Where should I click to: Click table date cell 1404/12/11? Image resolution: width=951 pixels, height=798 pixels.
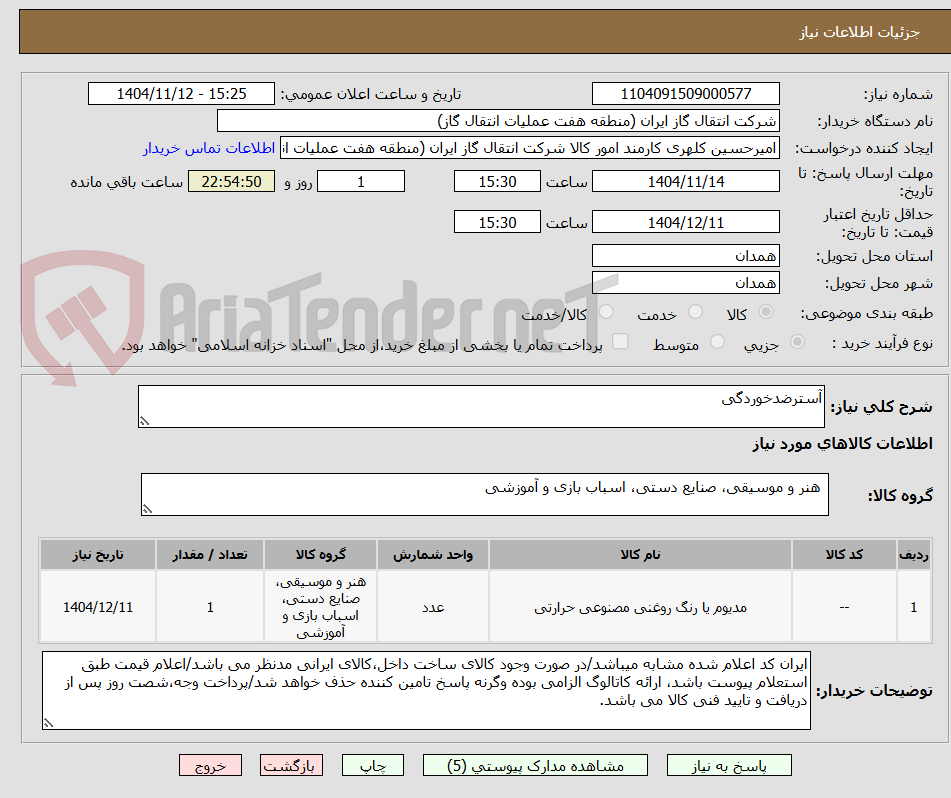click(x=98, y=607)
